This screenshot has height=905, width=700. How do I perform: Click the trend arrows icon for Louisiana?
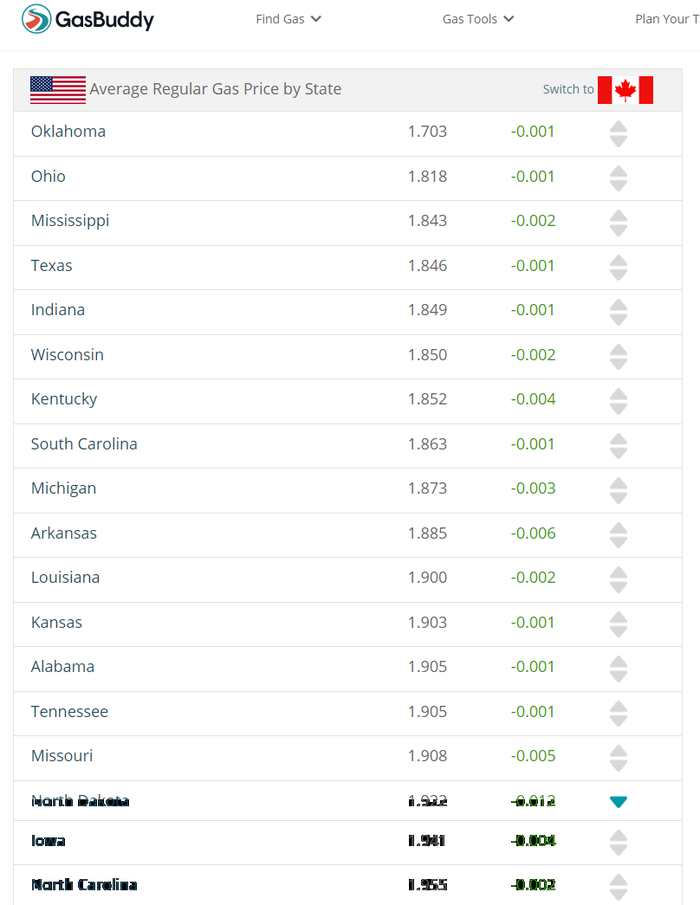click(618, 579)
